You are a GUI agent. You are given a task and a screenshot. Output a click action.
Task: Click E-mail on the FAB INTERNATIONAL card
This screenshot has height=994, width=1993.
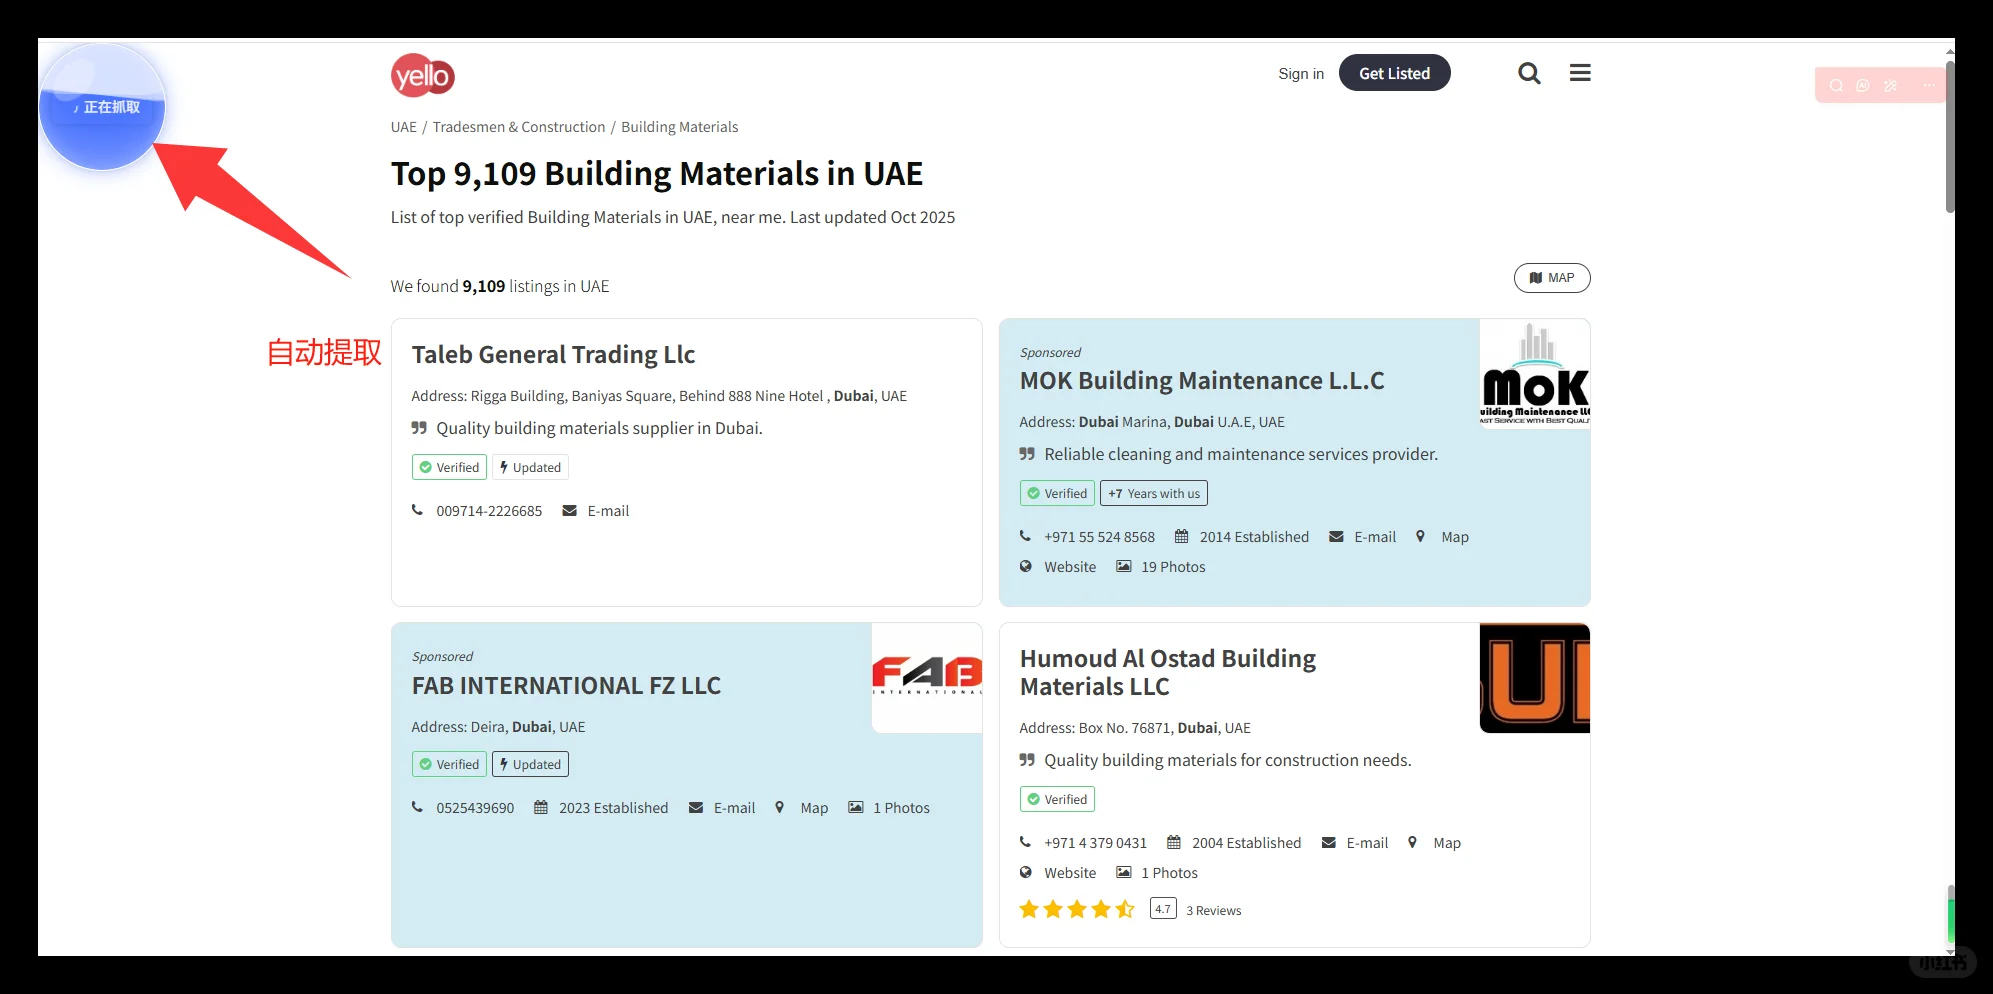[734, 808]
